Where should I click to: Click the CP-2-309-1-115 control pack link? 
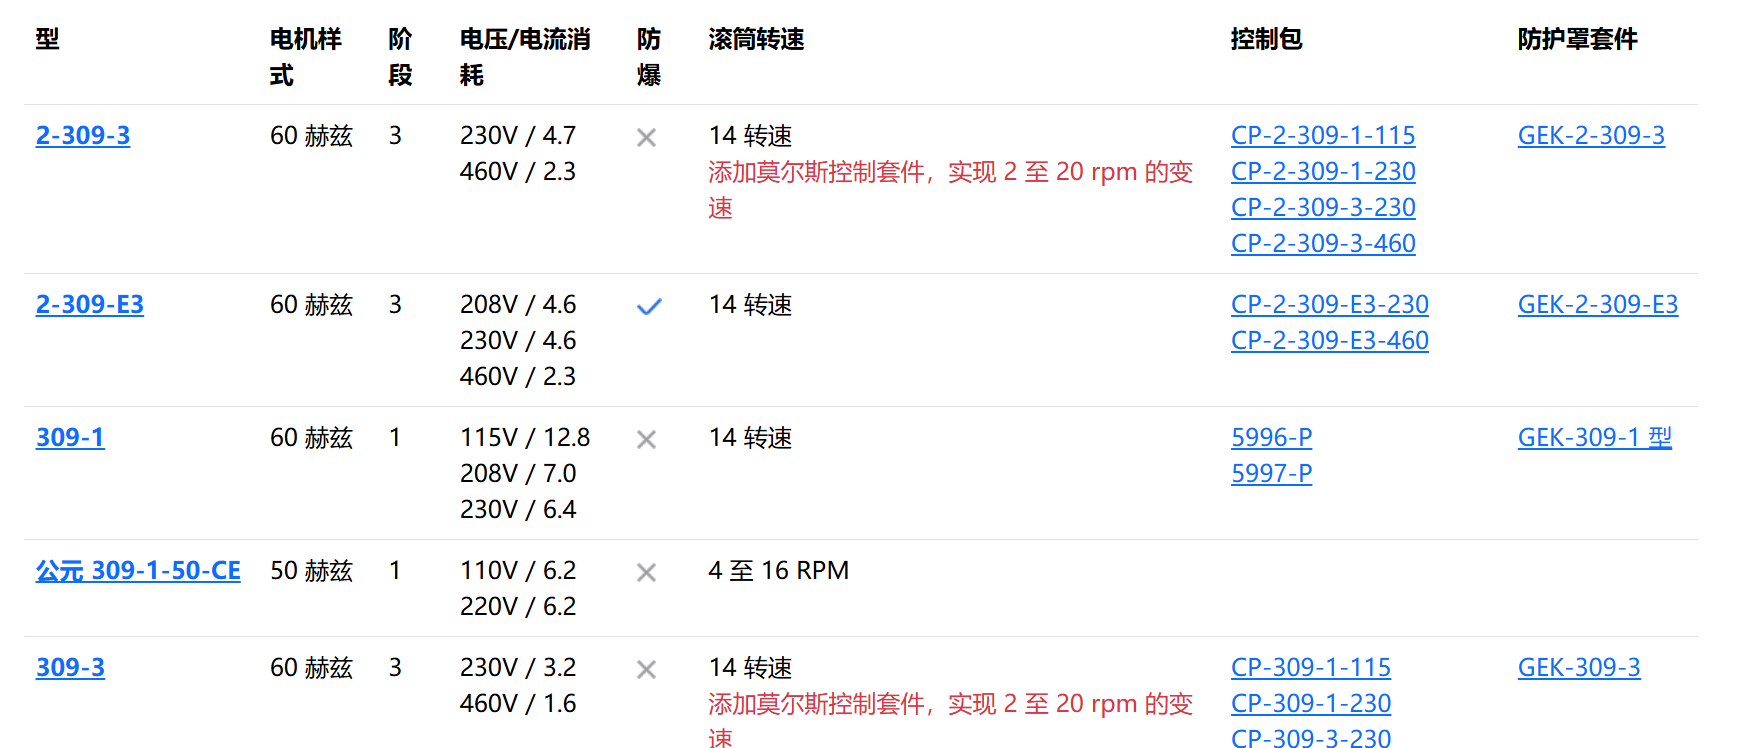(x=1323, y=135)
